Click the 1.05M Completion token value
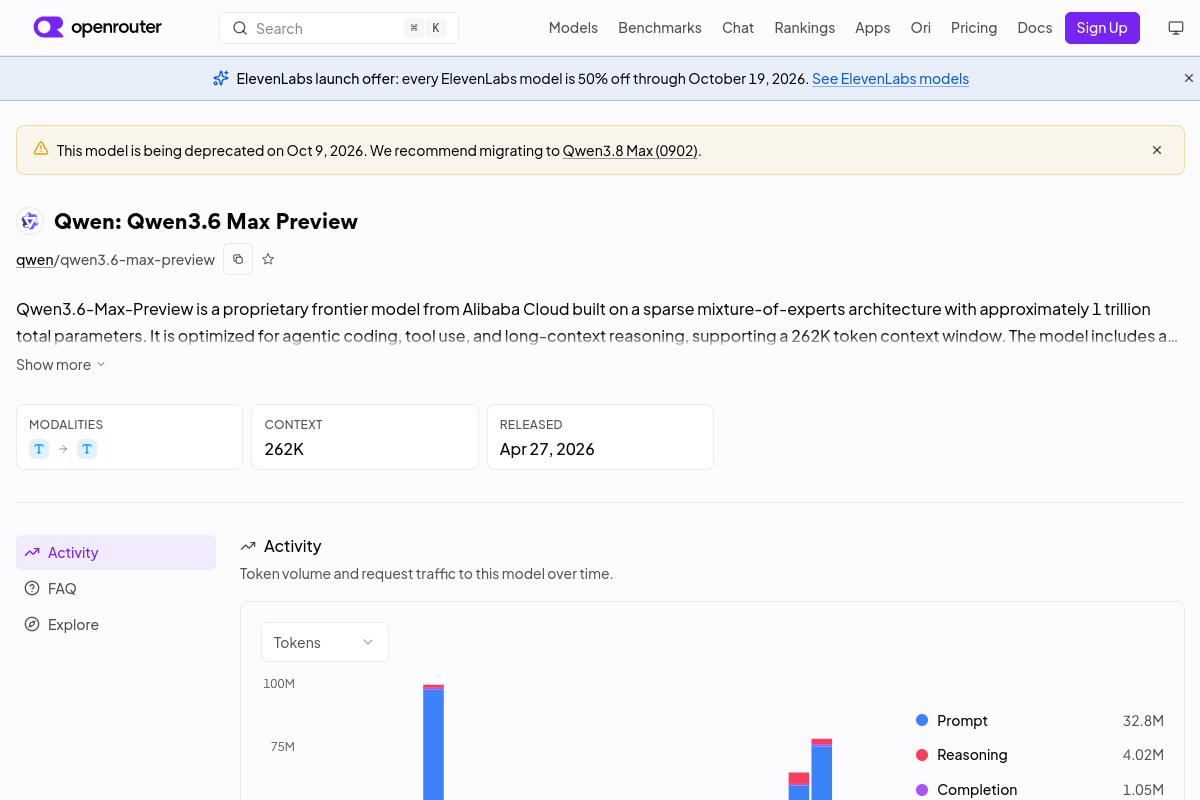1200x800 pixels. pyautogui.click(x=1143, y=790)
